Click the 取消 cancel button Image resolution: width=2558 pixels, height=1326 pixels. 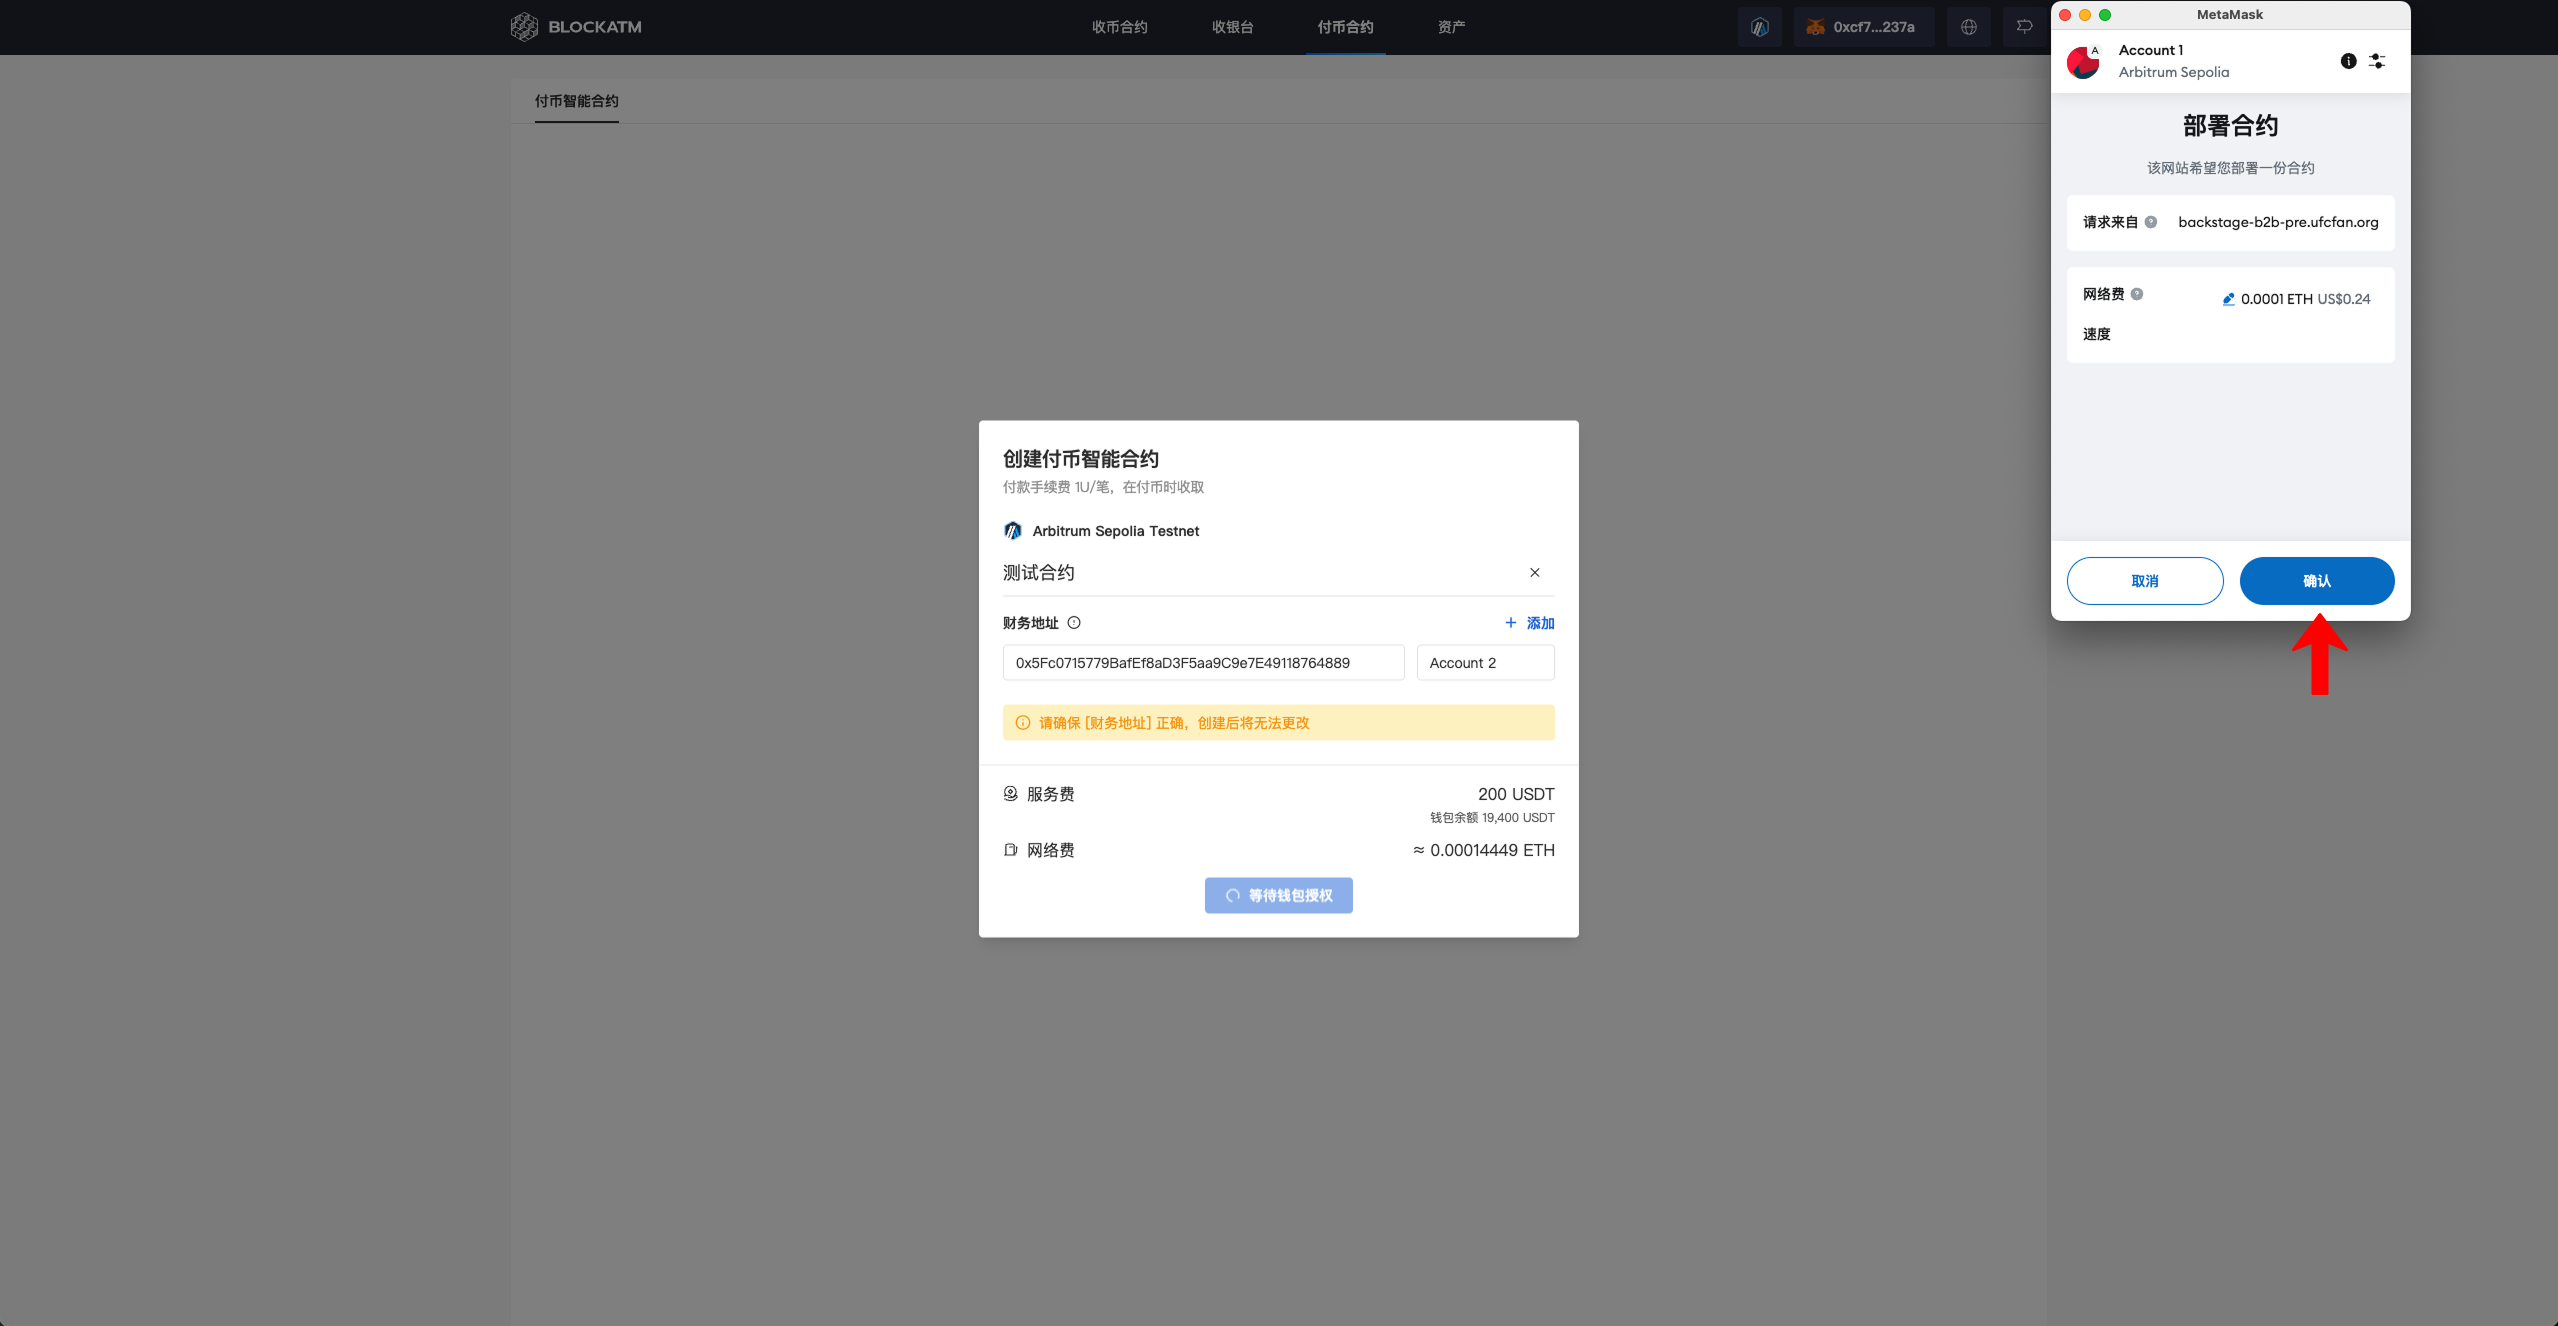2145,581
